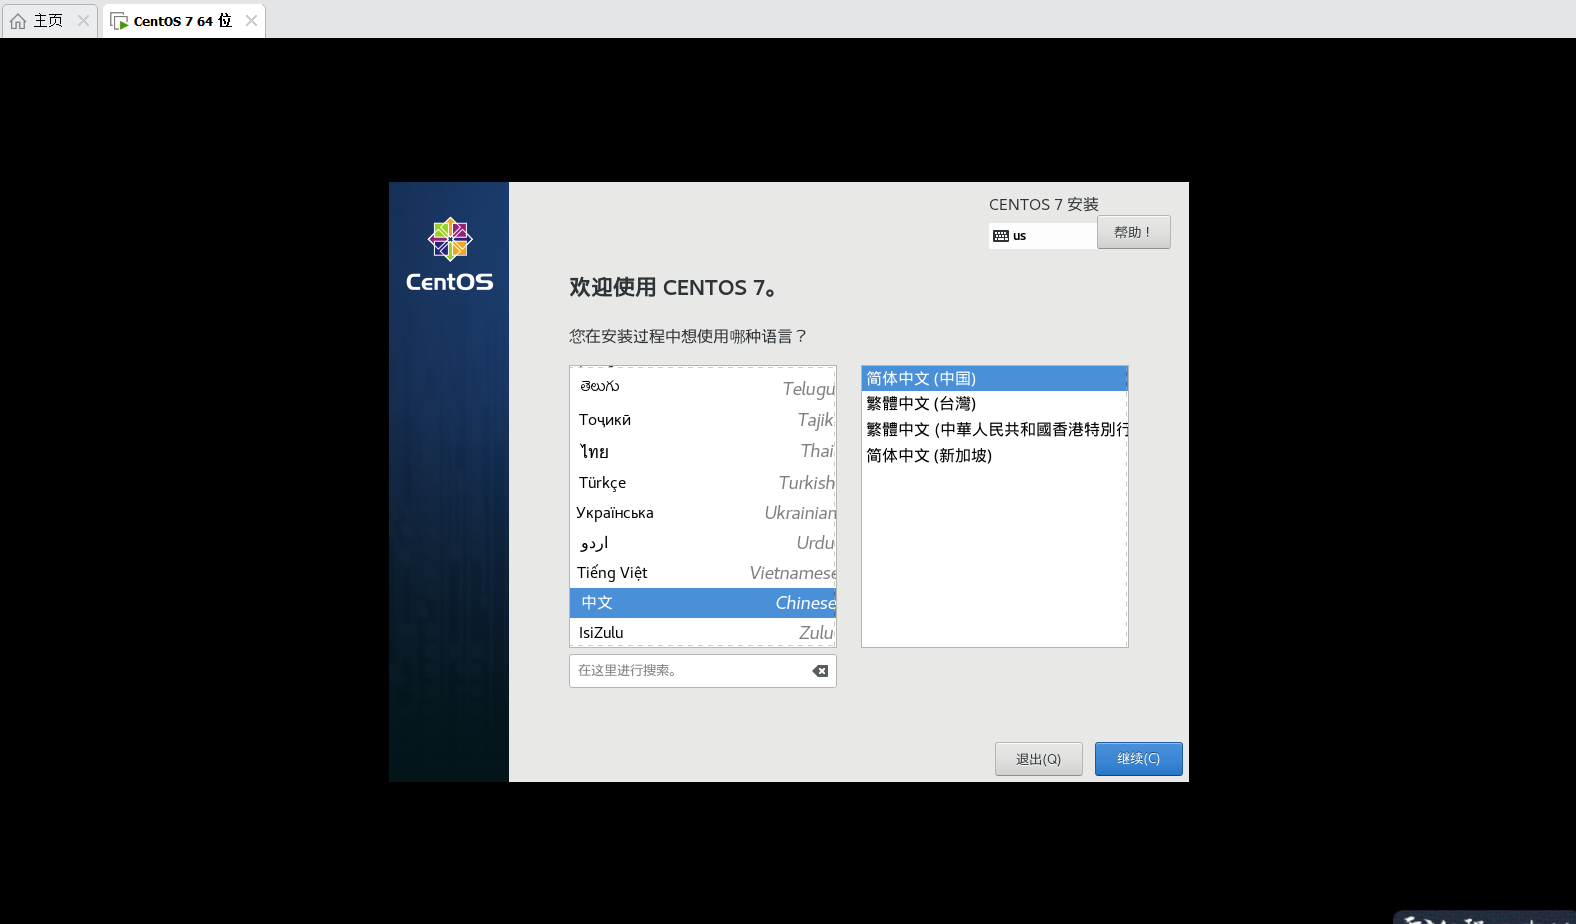The width and height of the screenshot is (1576, 924).
Task: Select 简体中文 (新加坡) locale
Action: point(994,455)
